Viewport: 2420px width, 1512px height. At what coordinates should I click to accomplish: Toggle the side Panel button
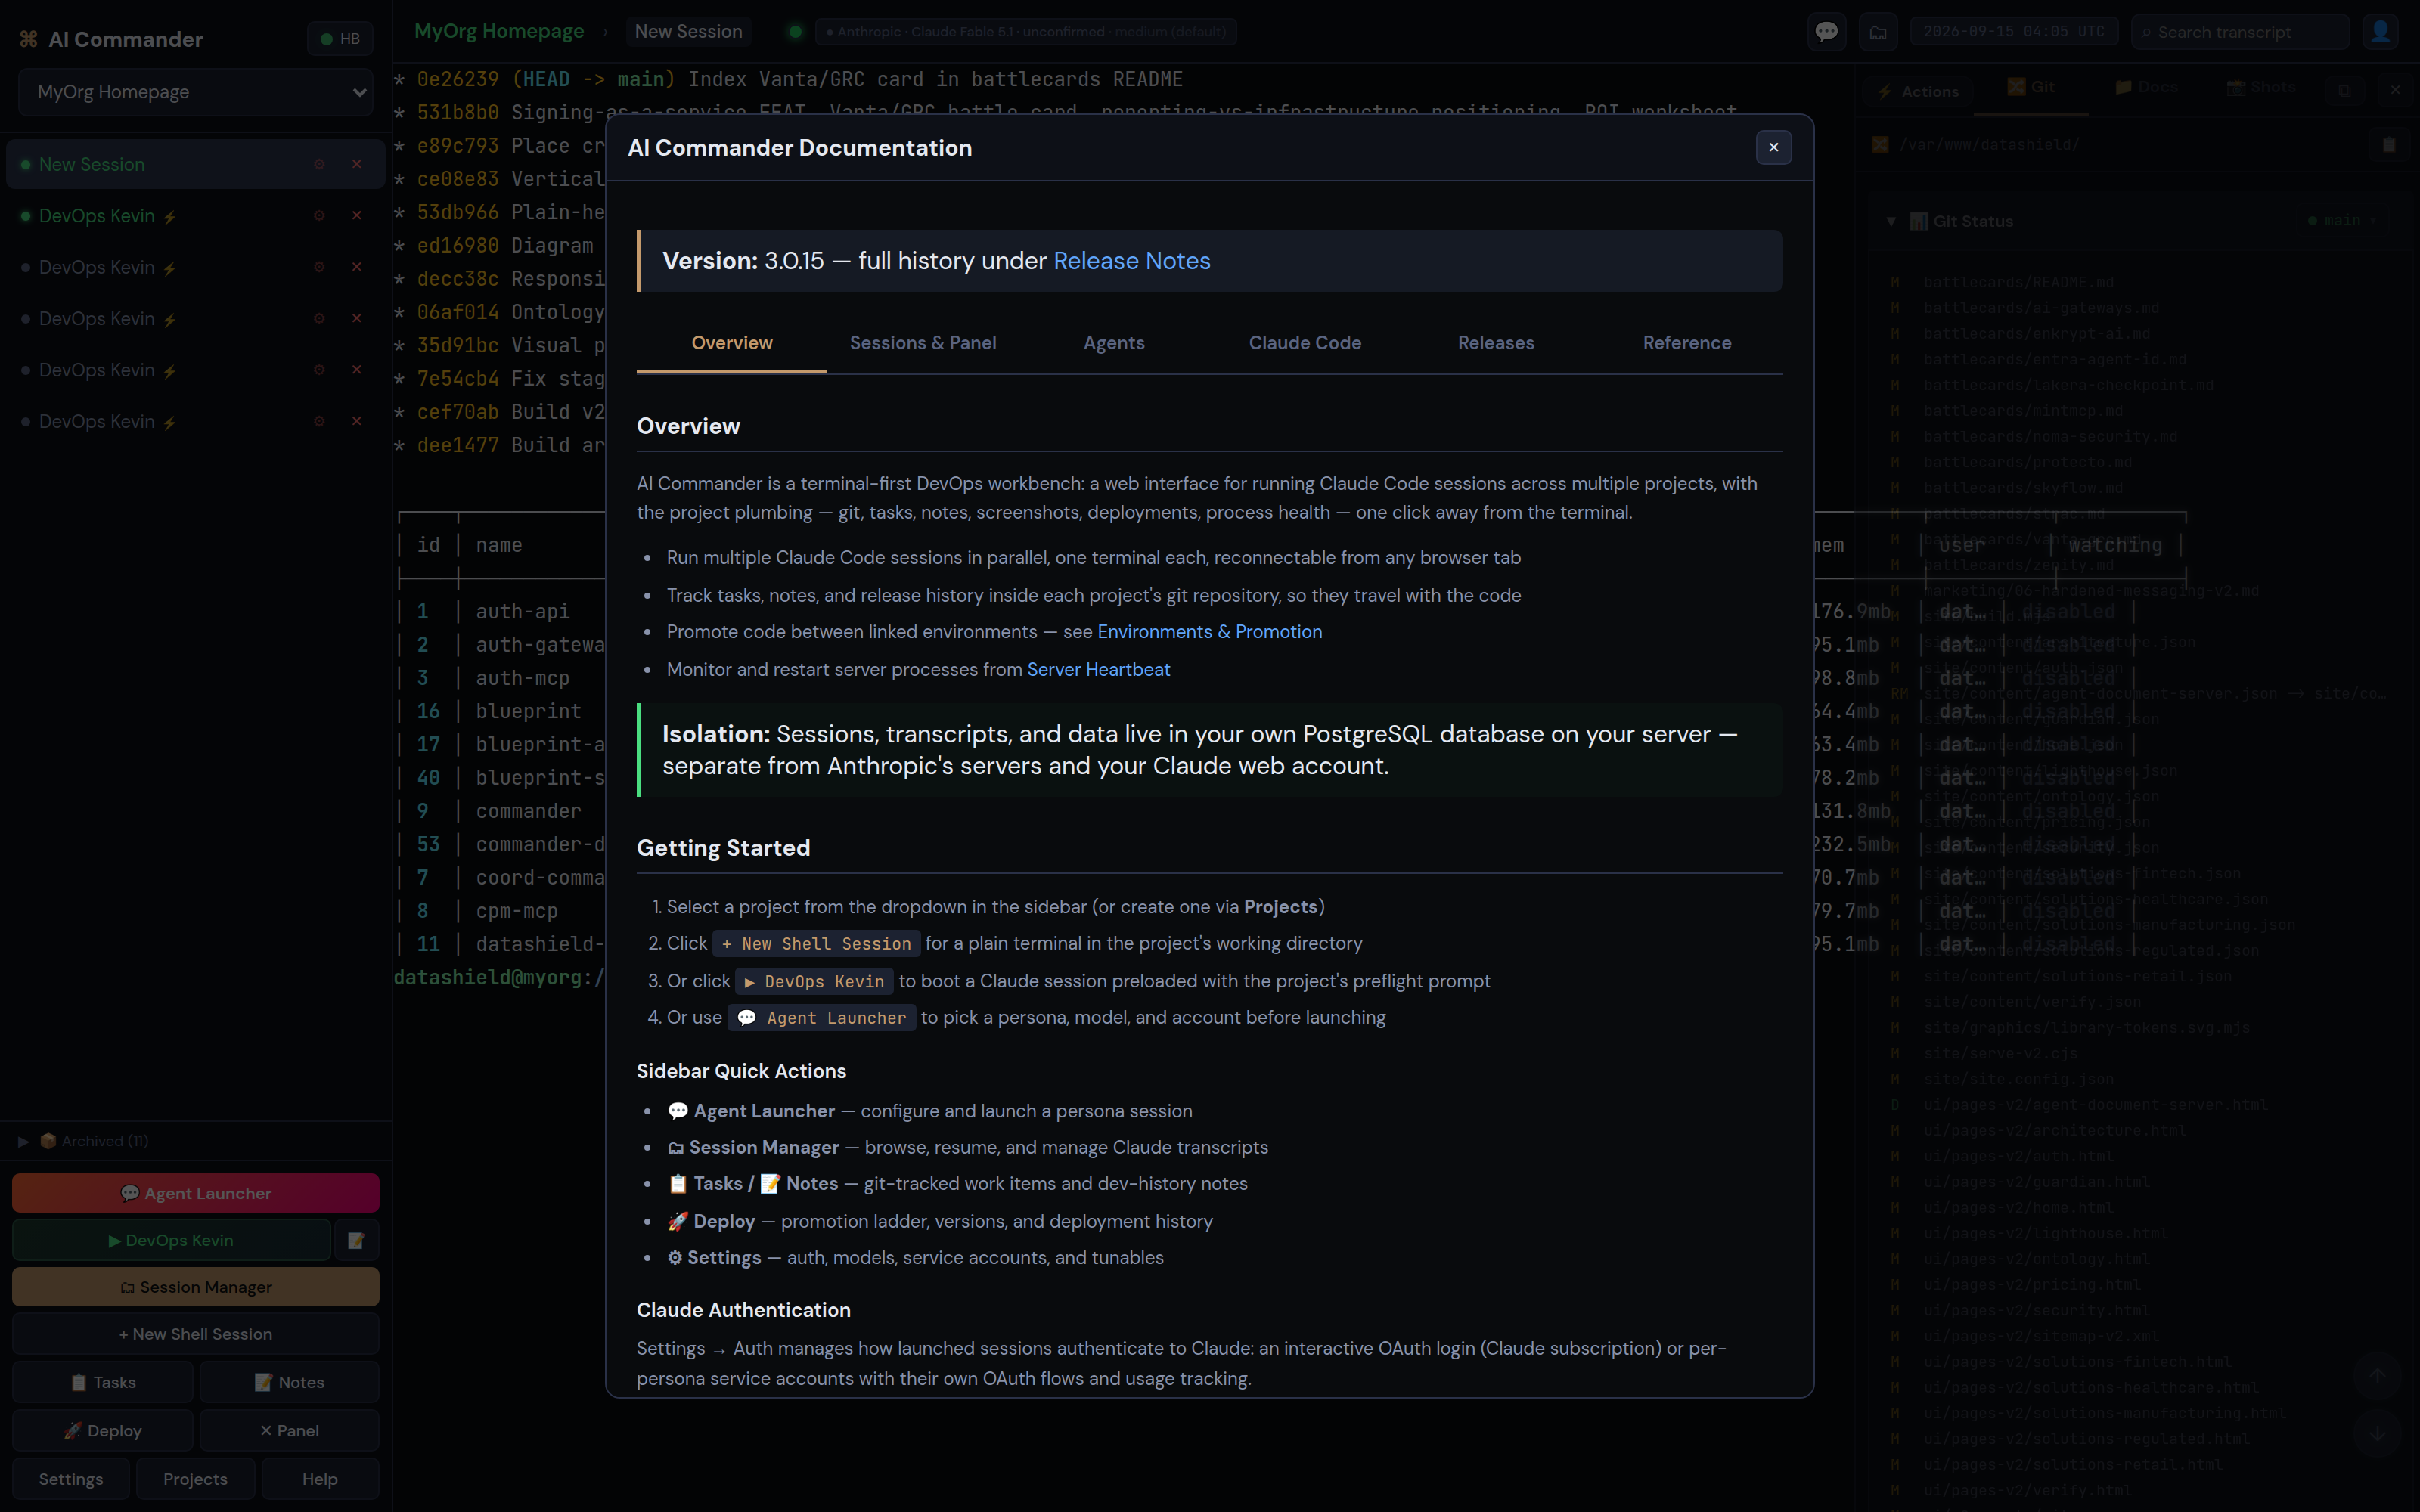289,1431
